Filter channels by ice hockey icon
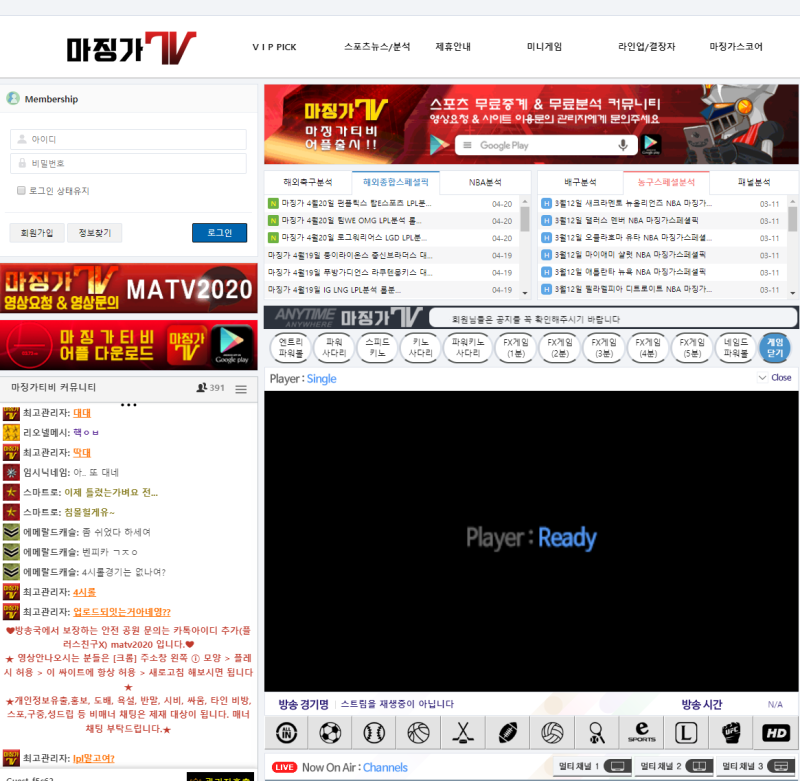 click(463, 733)
